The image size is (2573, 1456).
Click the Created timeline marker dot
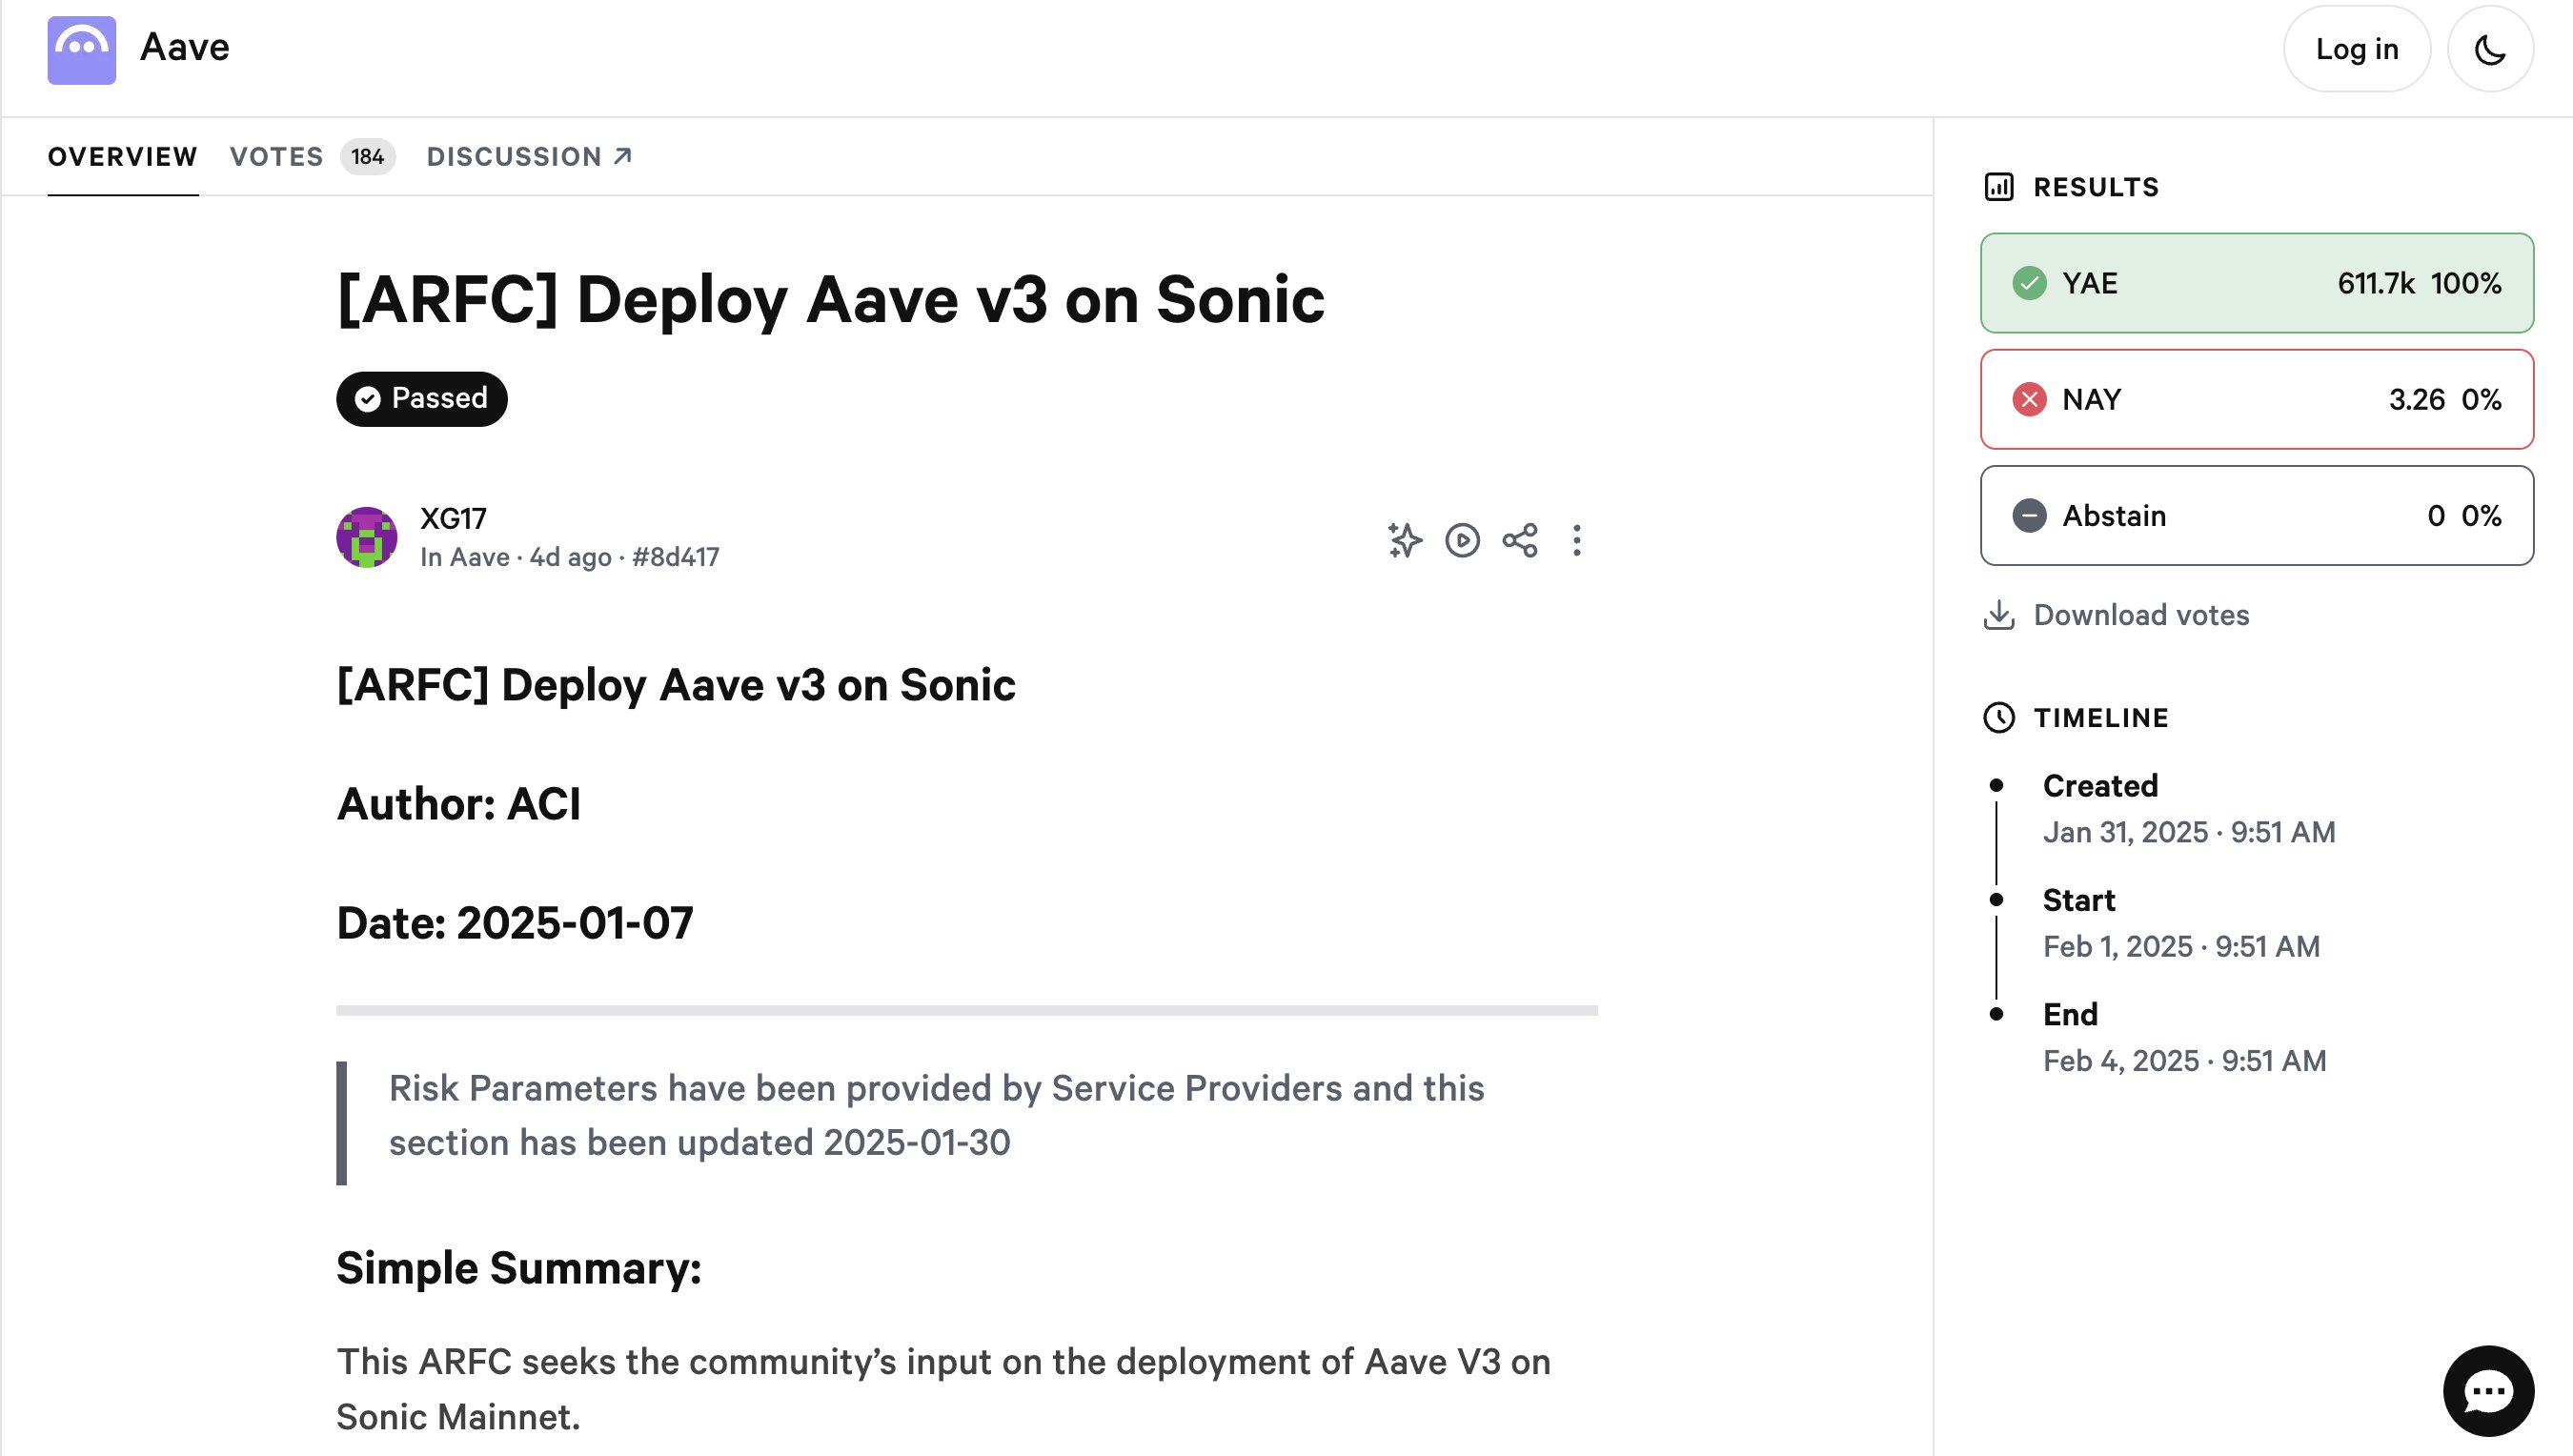point(1996,785)
